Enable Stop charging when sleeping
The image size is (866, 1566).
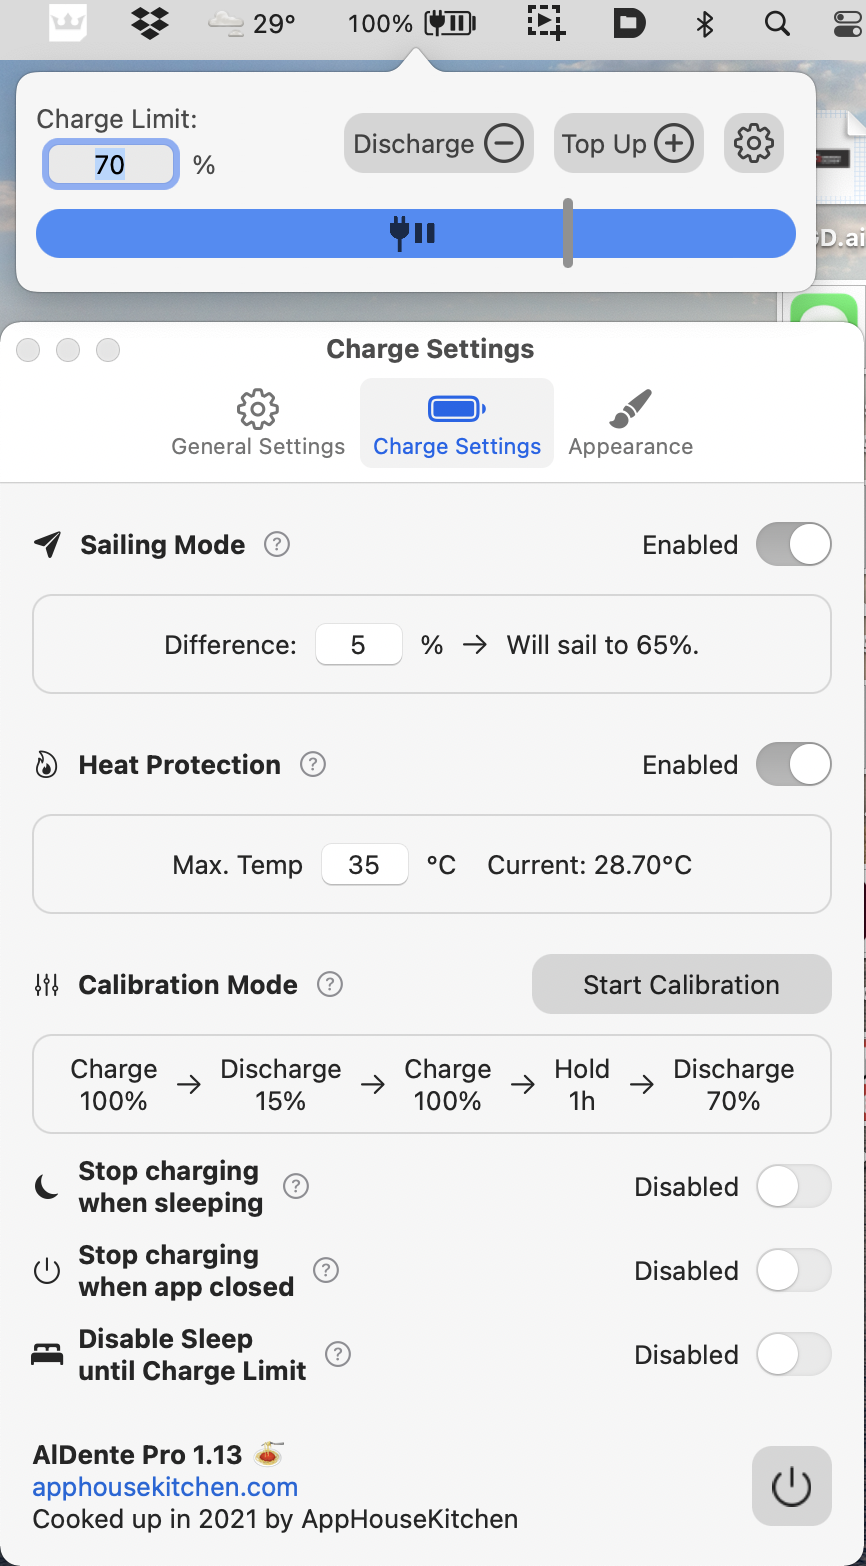click(x=793, y=1187)
